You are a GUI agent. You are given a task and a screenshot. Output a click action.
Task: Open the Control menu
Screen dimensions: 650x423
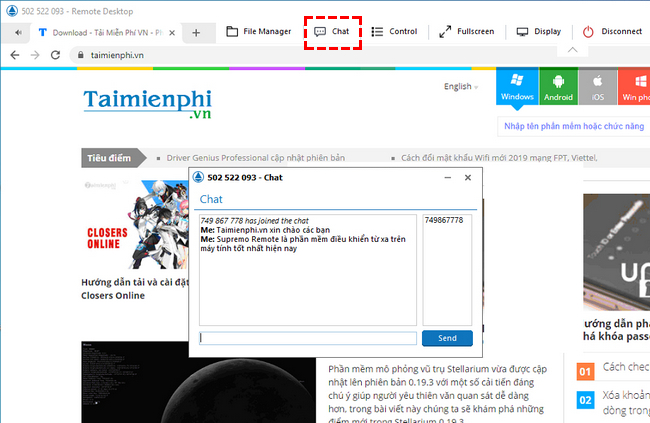pyautogui.click(x=394, y=32)
